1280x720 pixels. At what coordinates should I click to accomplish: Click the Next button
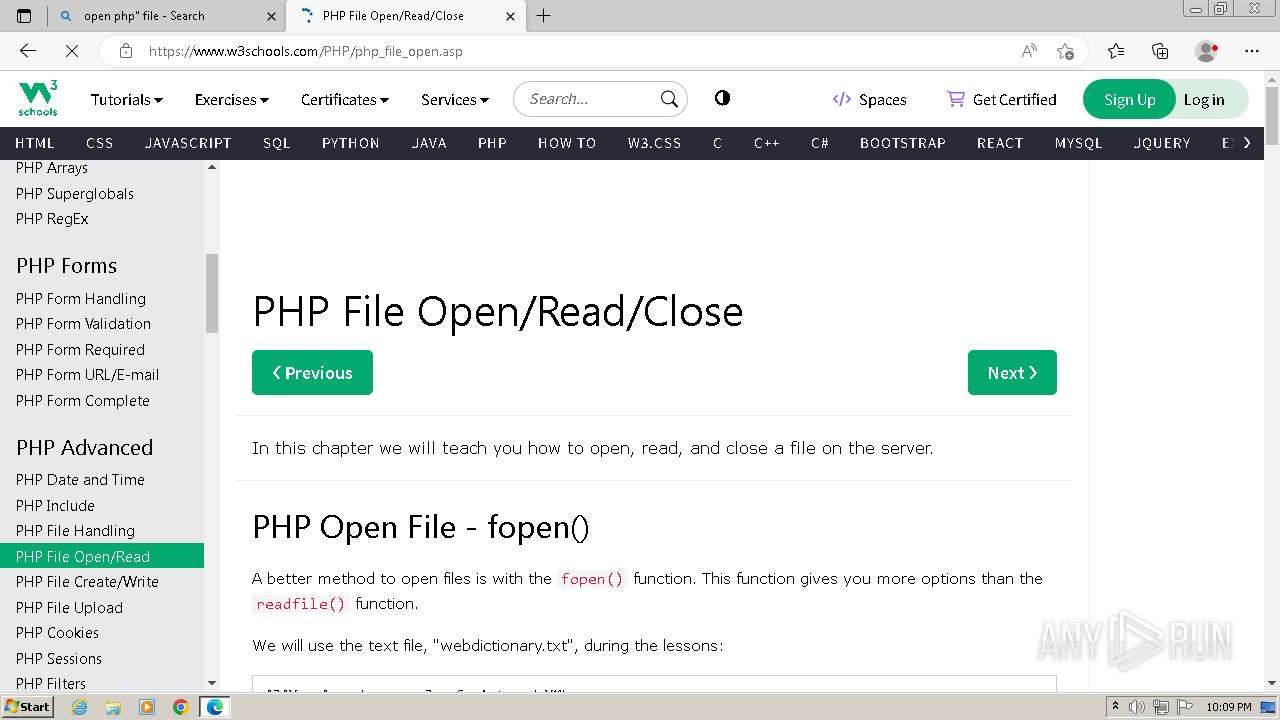1012,372
